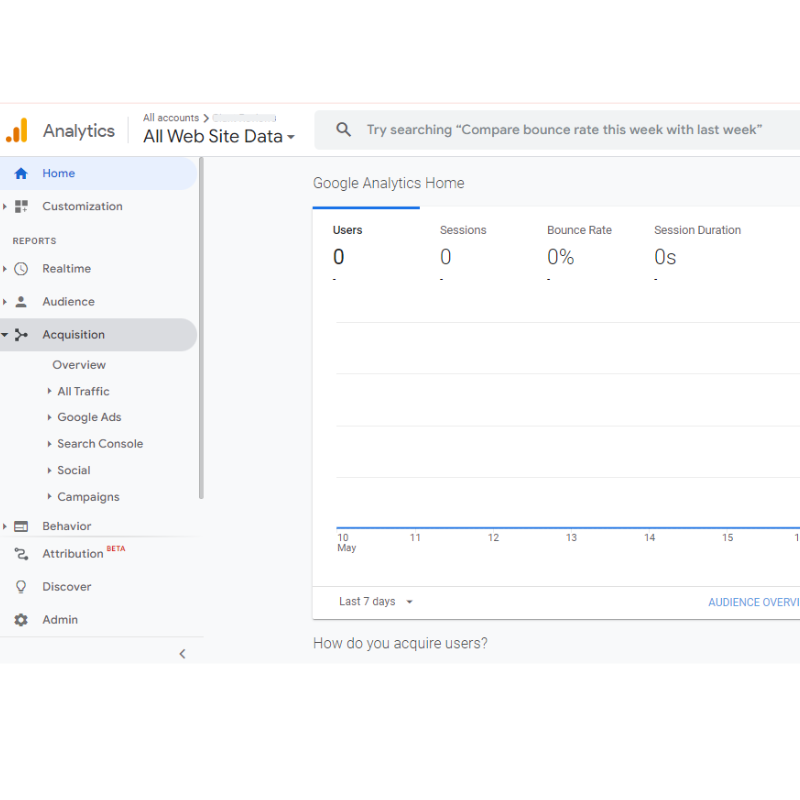Click the Analytics product name
This screenshot has height=800, width=800.
pyautogui.click(x=79, y=131)
